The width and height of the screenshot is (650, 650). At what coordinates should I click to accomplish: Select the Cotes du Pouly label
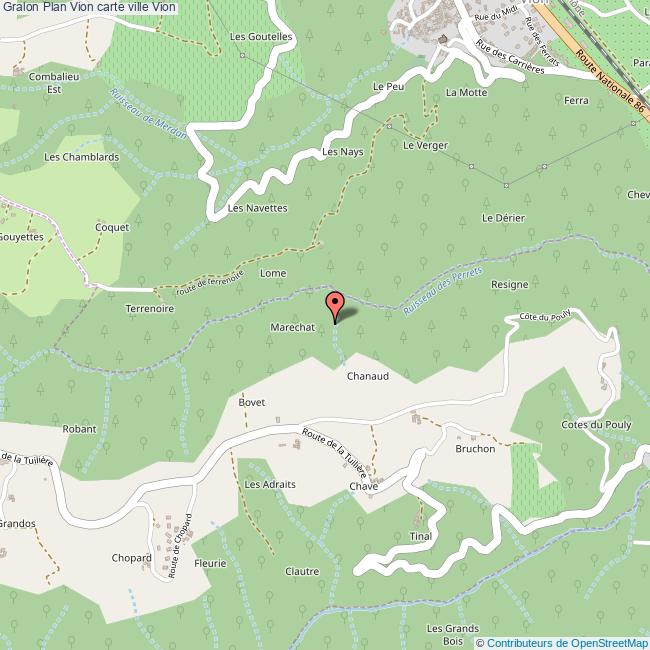(x=596, y=424)
